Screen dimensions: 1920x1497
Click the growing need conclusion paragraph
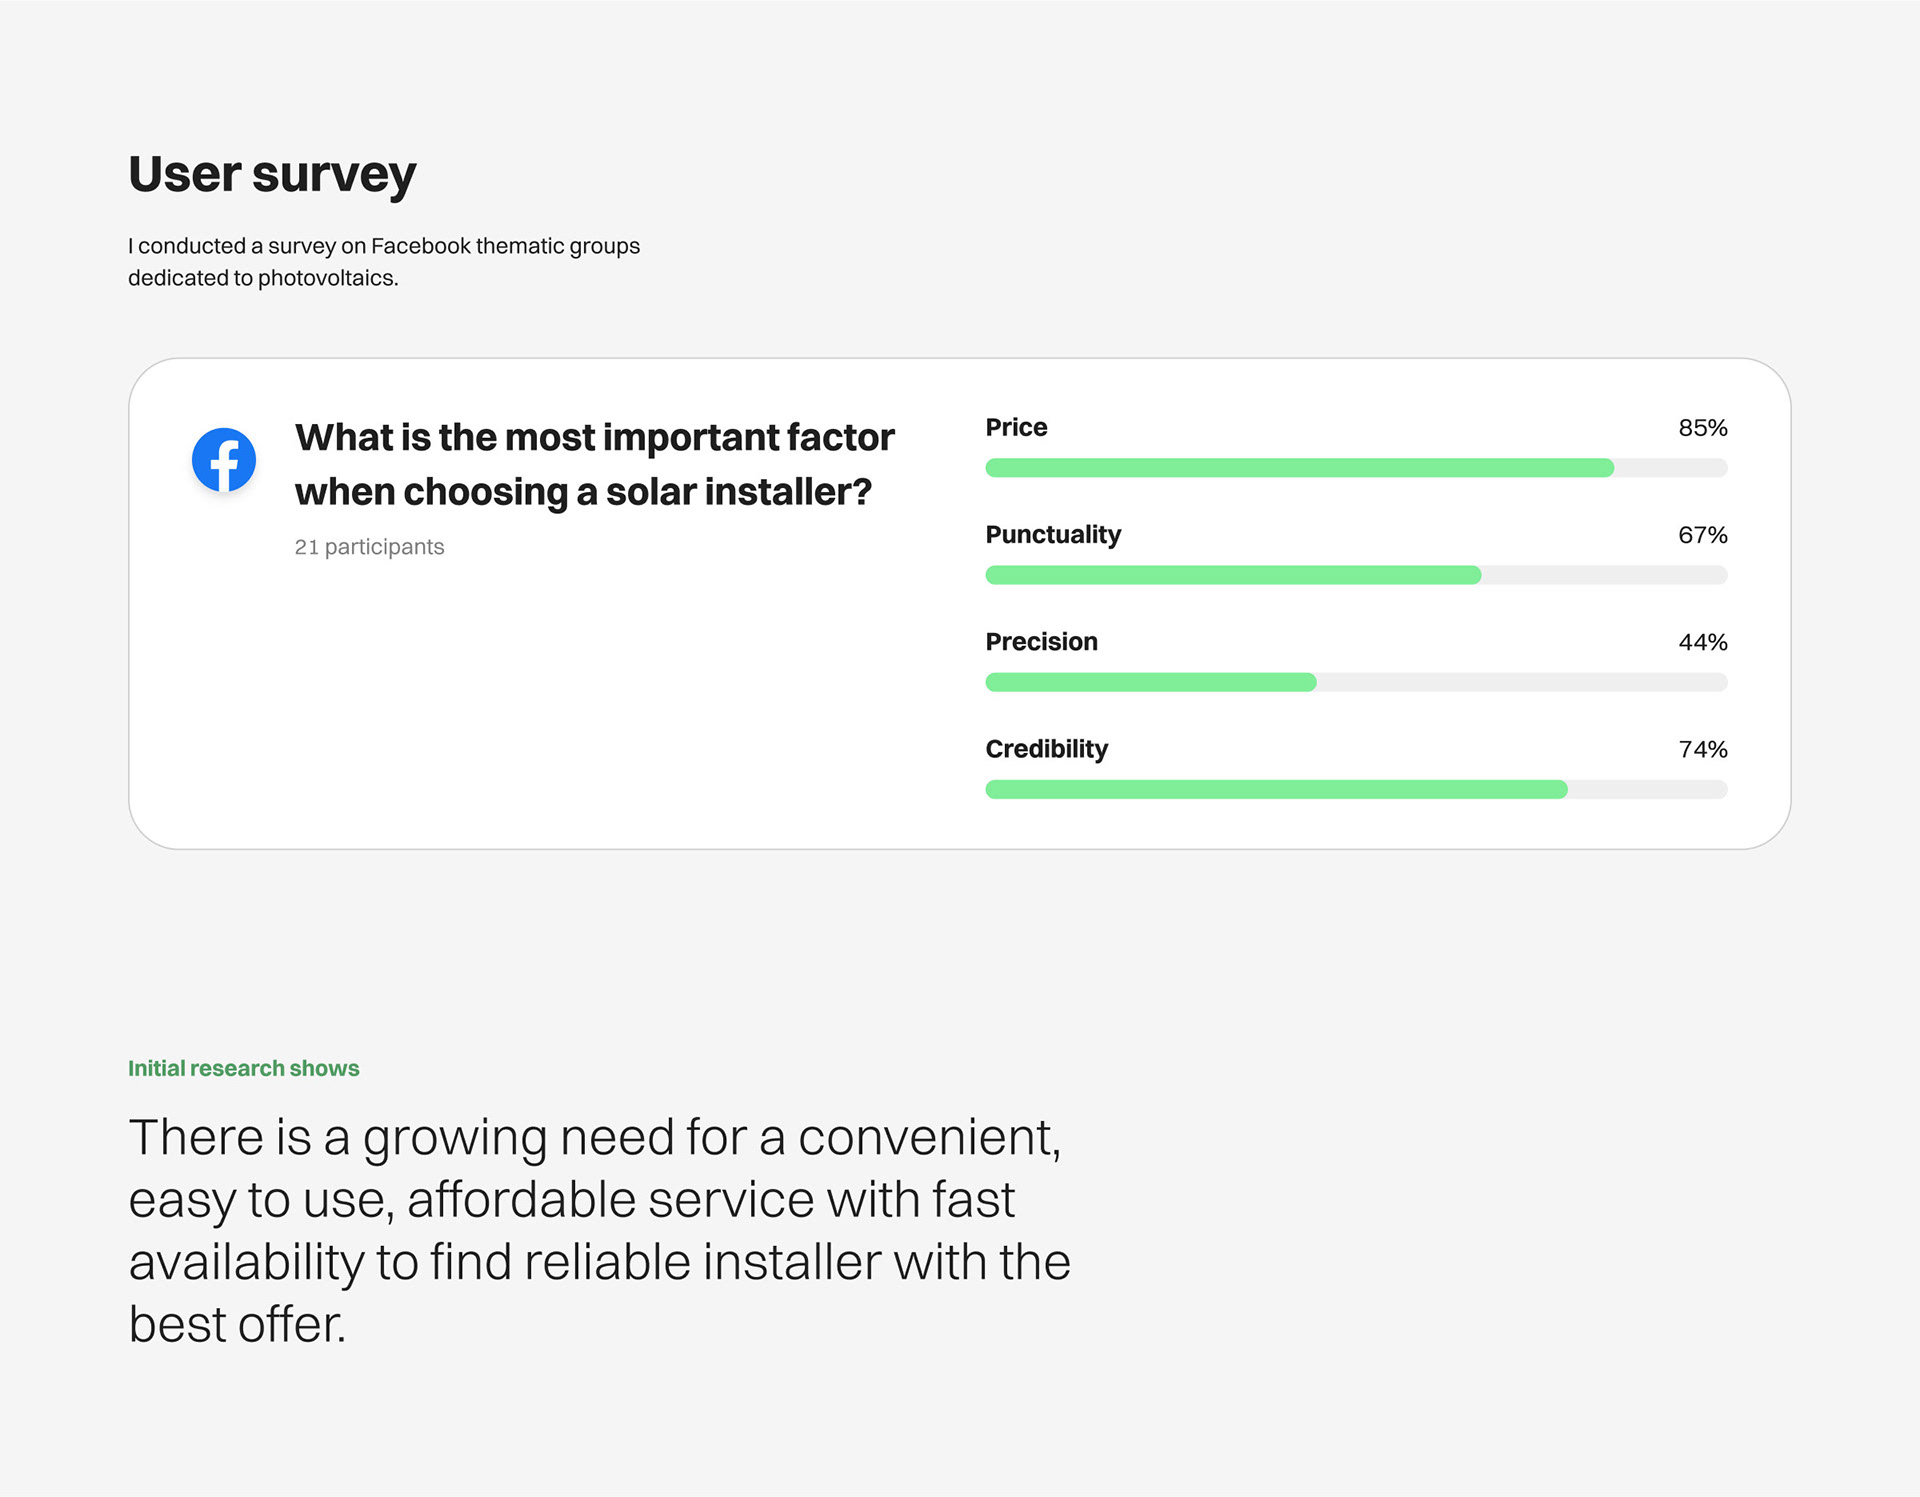point(598,1230)
